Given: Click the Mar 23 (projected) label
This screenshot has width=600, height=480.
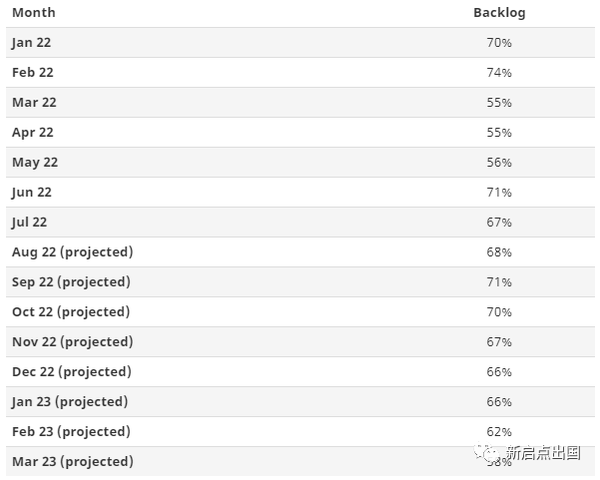Looking at the screenshot, I should 72,462.
